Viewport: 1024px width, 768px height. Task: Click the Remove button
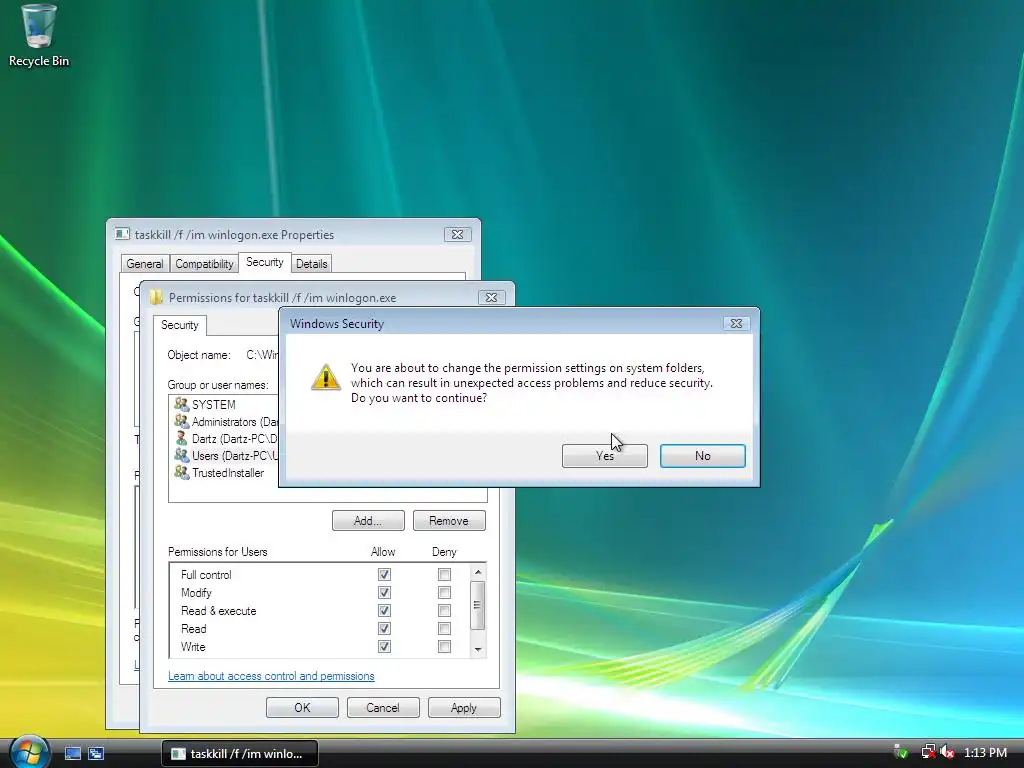coord(449,520)
